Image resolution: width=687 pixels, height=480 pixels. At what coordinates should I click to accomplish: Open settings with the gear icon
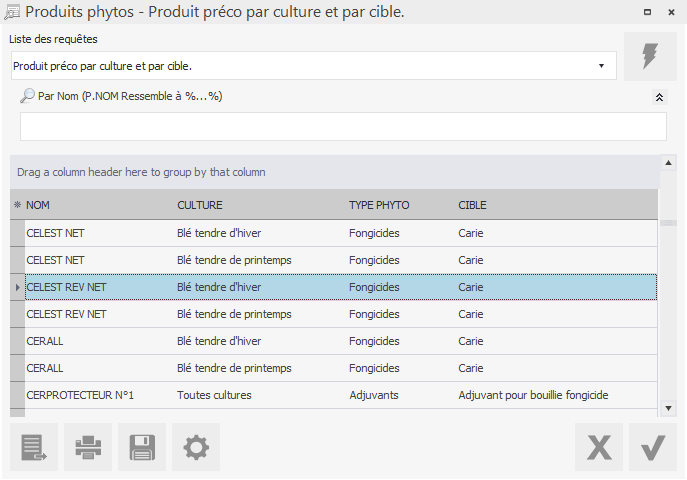point(196,447)
